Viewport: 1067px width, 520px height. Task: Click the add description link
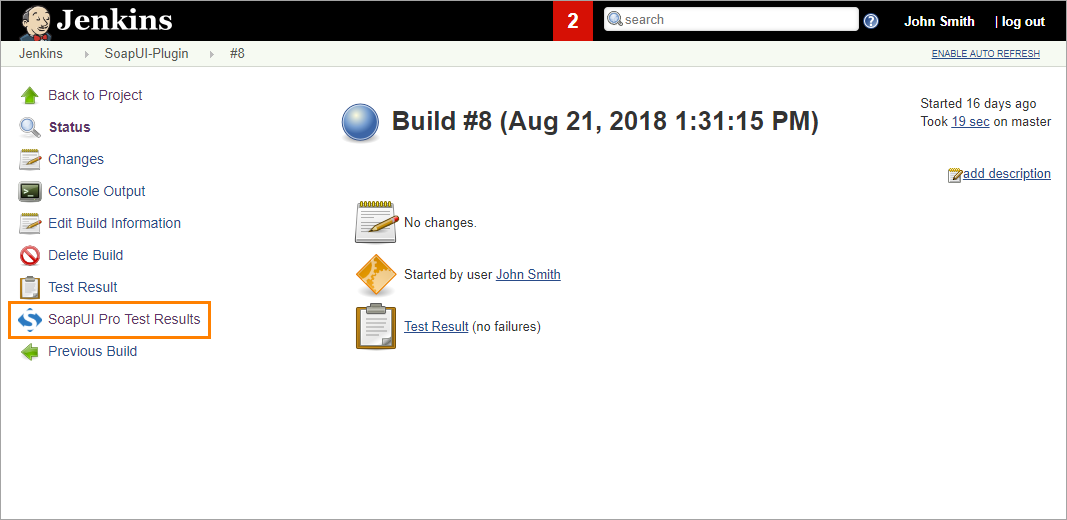click(1007, 174)
